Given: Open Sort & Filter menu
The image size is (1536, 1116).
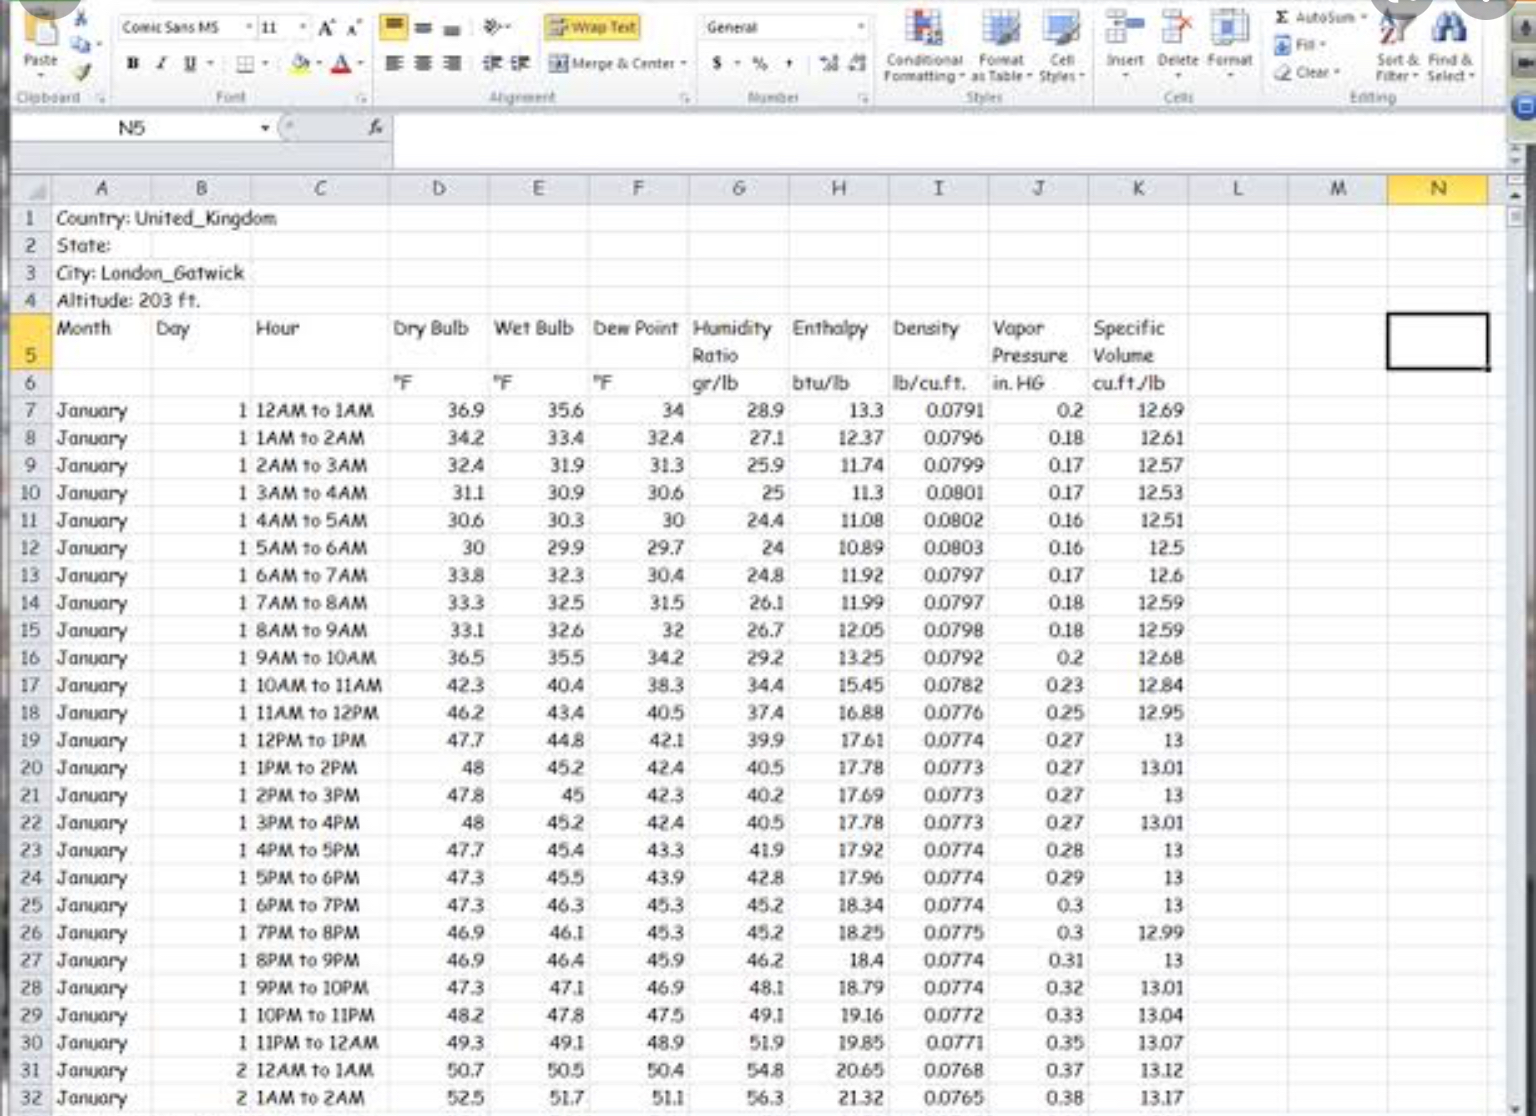Looking at the screenshot, I should [1396, 46].
